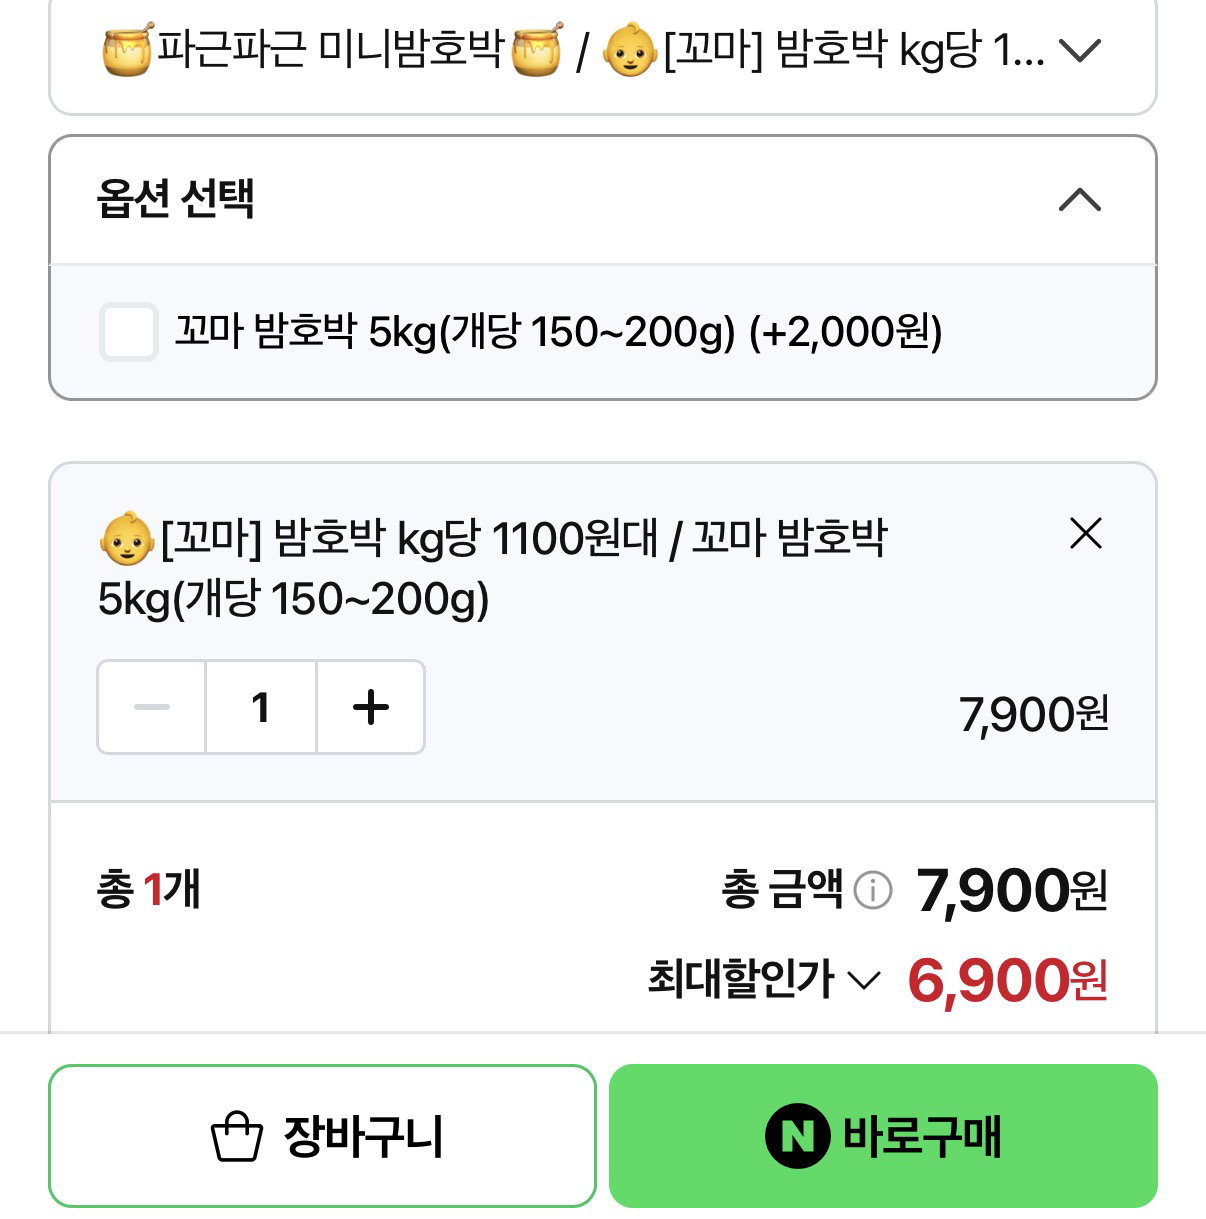Select the 꼬마 밤호박 5kg (+2,000원) option label

[558, 332]
